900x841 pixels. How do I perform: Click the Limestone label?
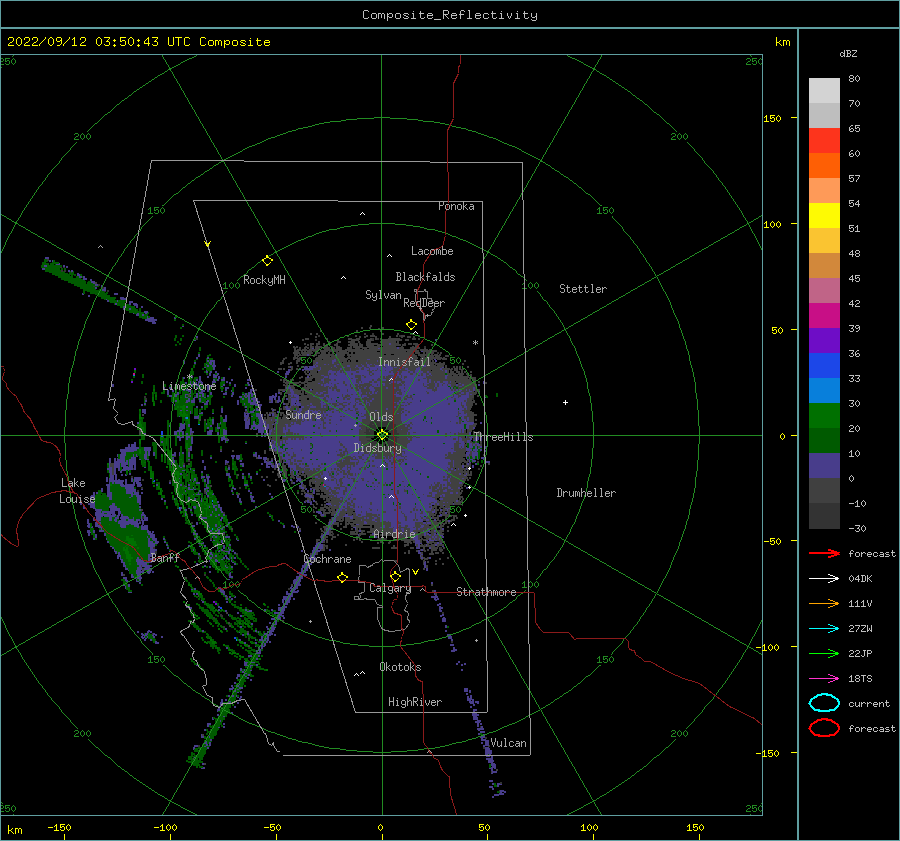189,386
